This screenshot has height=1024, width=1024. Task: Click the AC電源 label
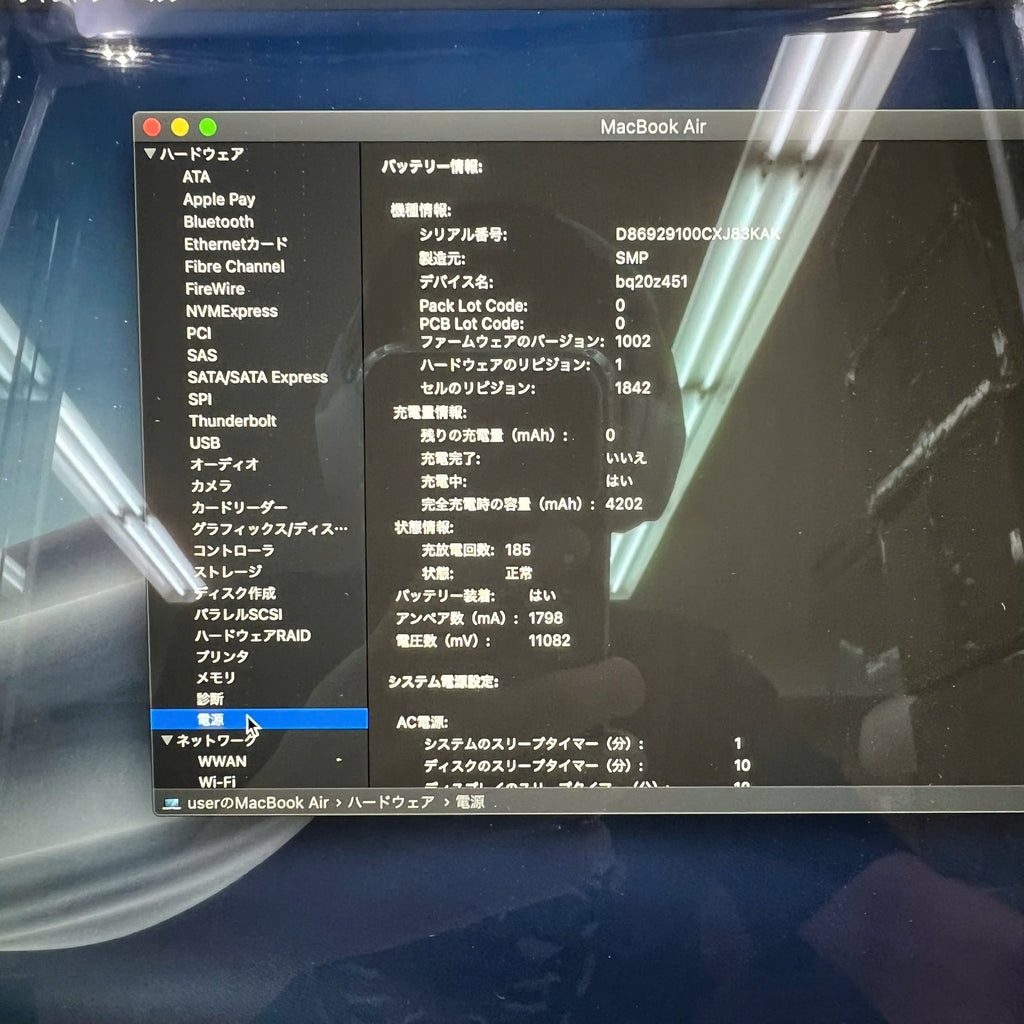pos(422,722)
